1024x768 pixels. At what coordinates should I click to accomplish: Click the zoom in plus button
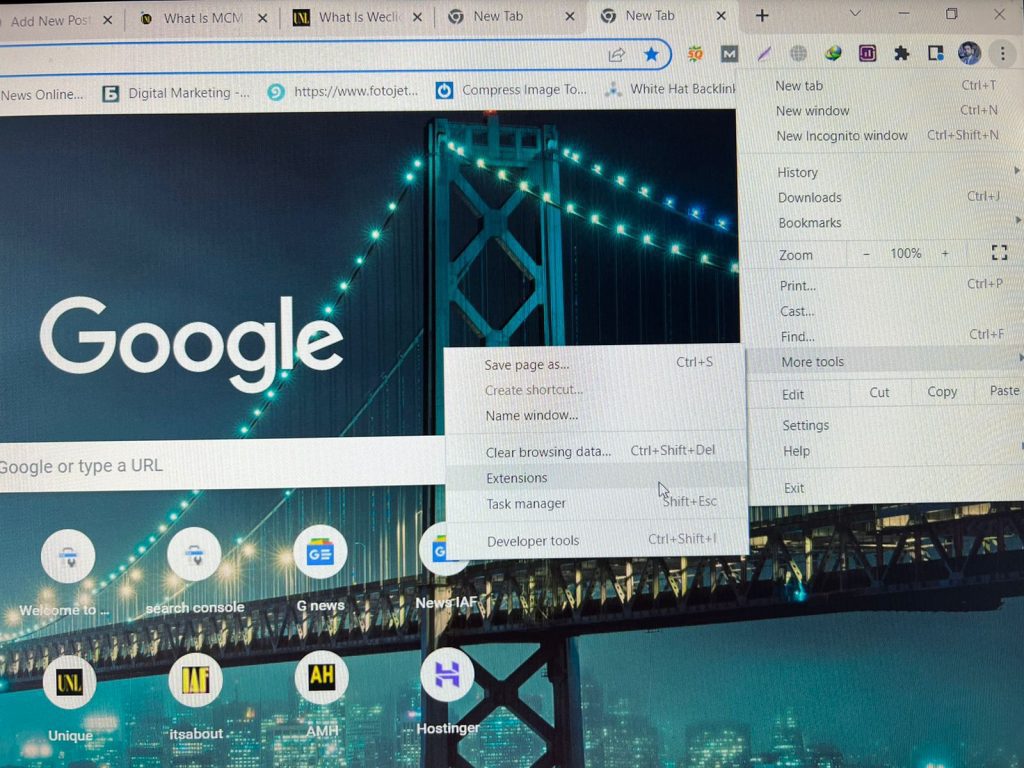point(945,254)
